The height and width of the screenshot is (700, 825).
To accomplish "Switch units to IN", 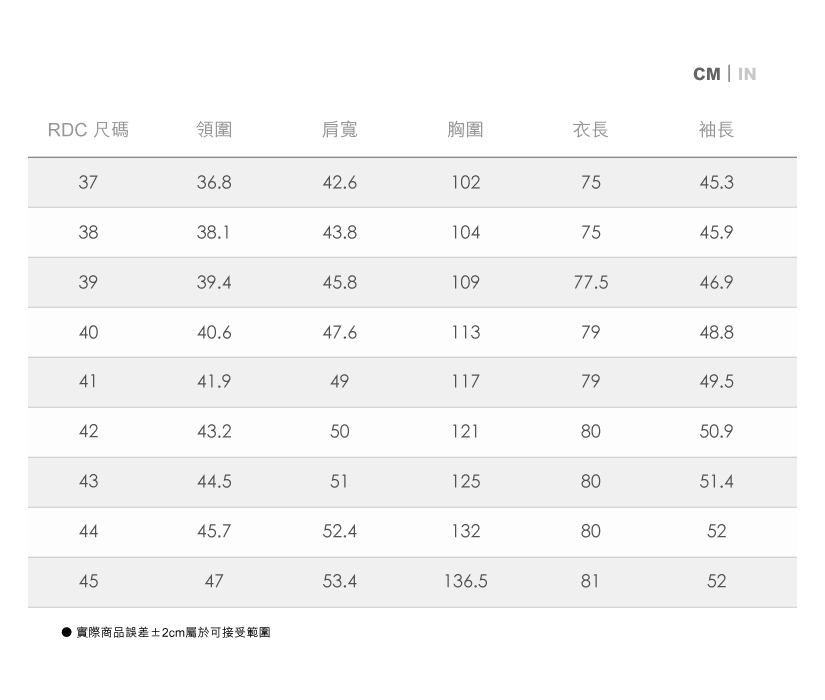I will 747,74.
